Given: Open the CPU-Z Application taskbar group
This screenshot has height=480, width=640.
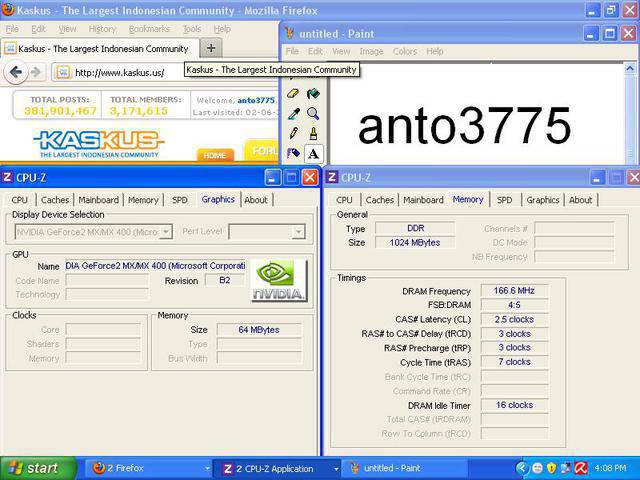Looking at the screenshot, I should point(279,468).
